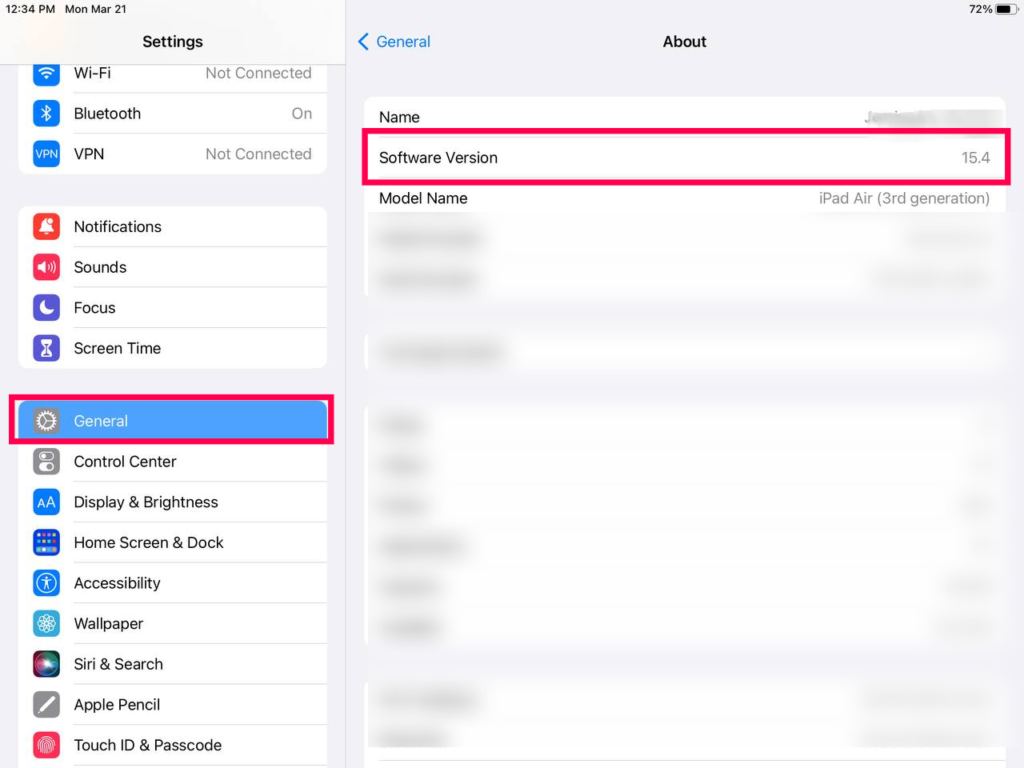Tap the Wi-Fi icon in Settings sidebar
The image size is (1024, 768).
click(x=46, y=73)
